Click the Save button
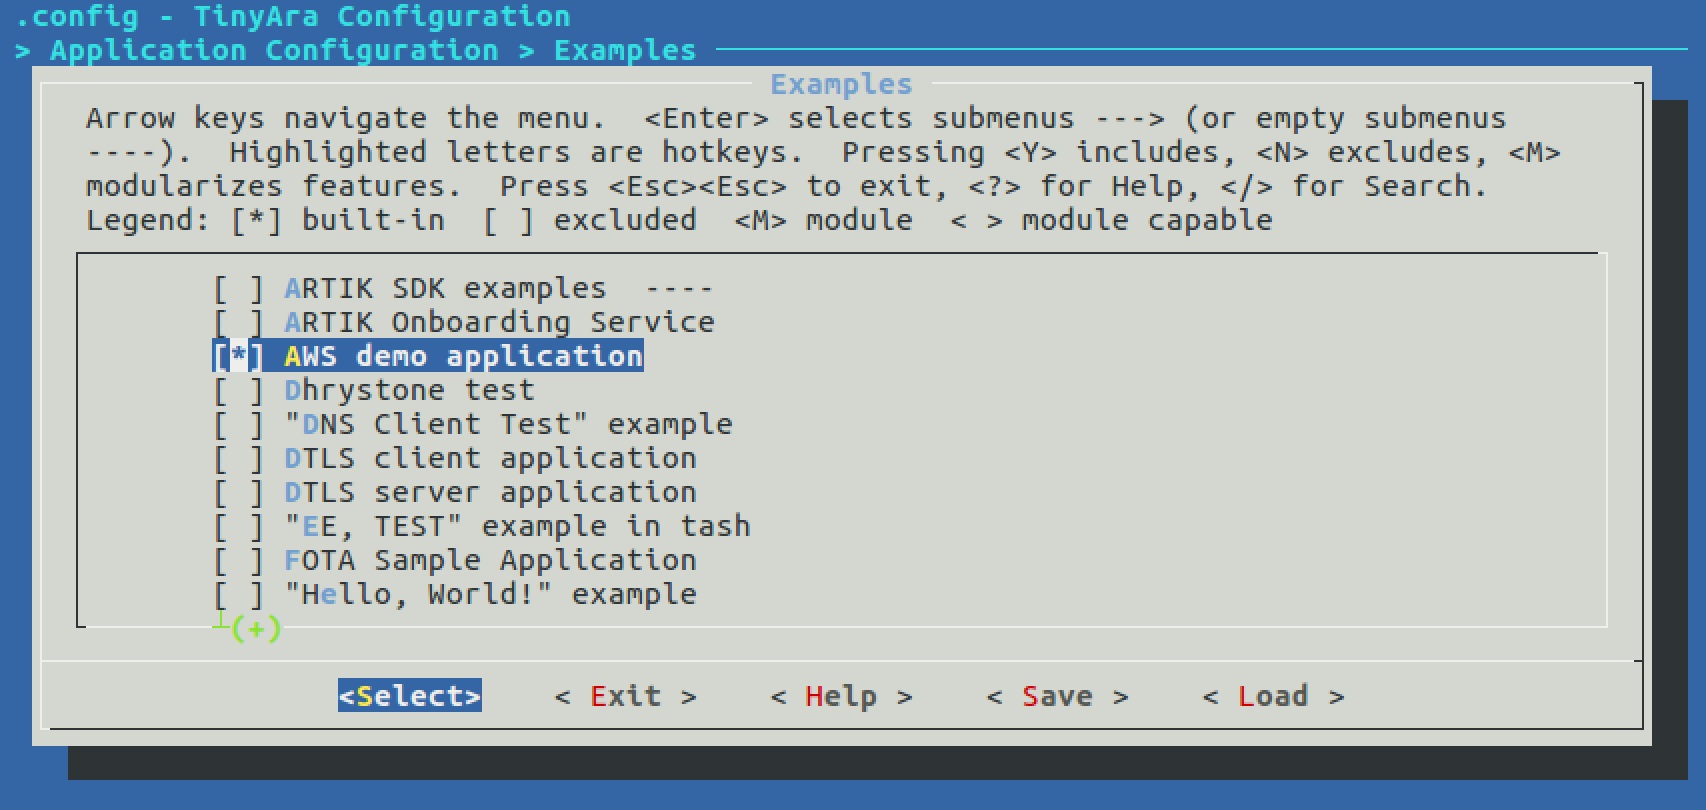The height and width of the screenshot is (810, 1706). click(1057, 696)
